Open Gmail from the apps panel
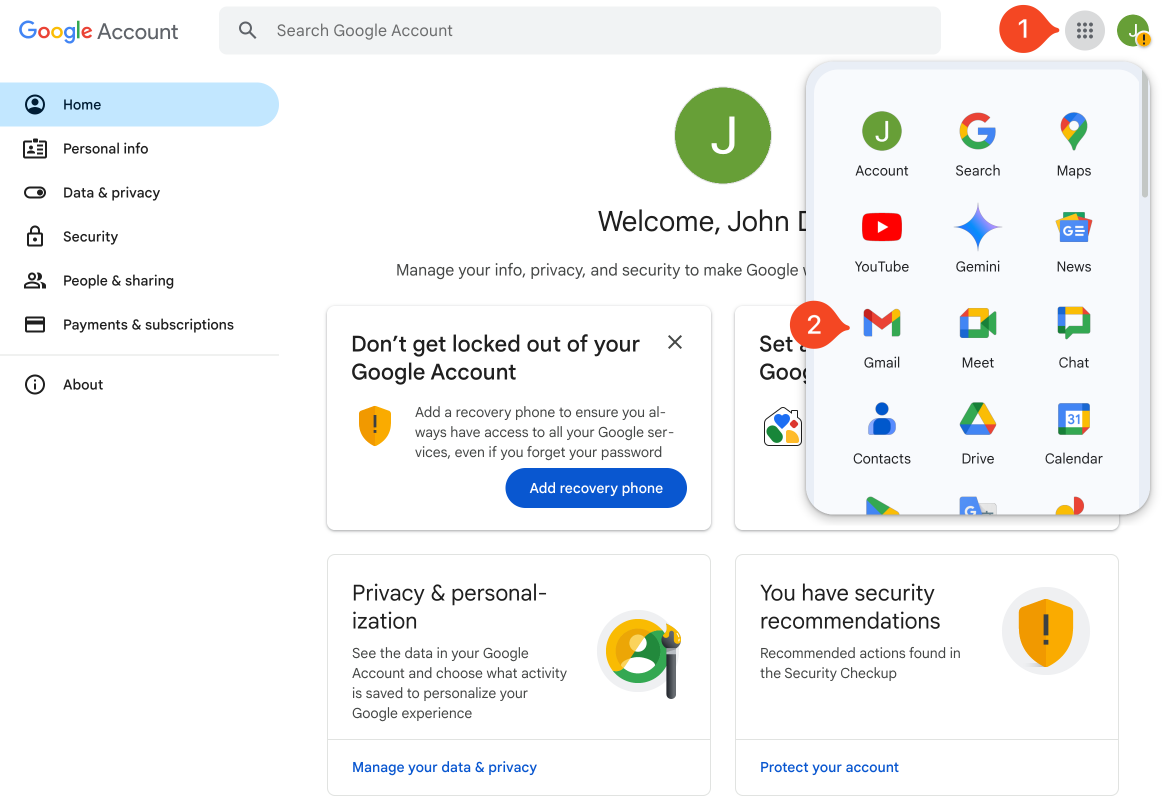This screenshot has height=811, width=1164. (882, 324)
